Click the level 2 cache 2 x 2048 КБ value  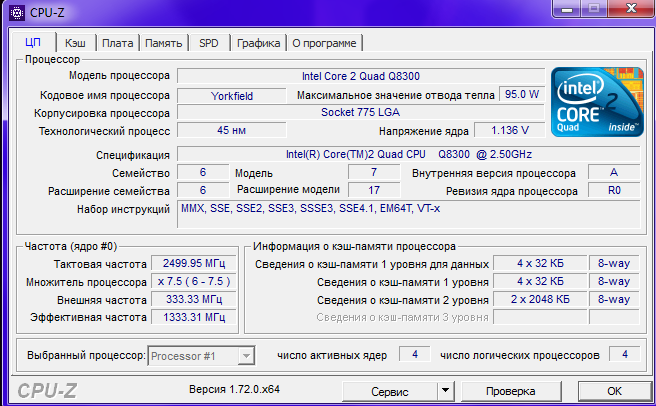click(540, 299)
